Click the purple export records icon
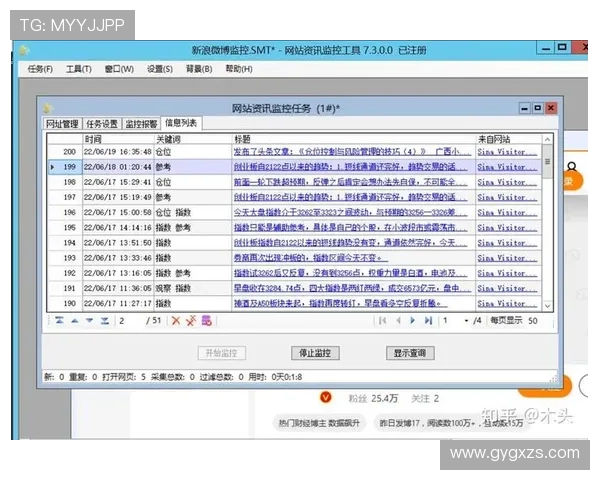This screenshot has width=600, height=480. coord(207,321)
